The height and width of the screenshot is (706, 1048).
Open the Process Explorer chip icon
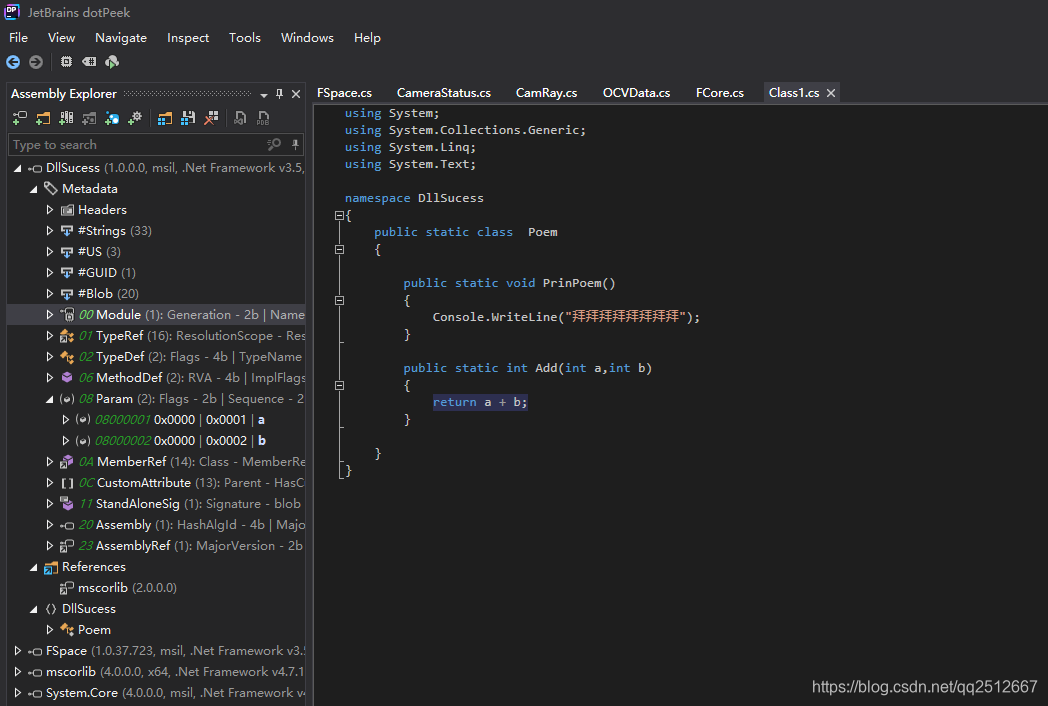pyautogui.click(x=66, y=62)
